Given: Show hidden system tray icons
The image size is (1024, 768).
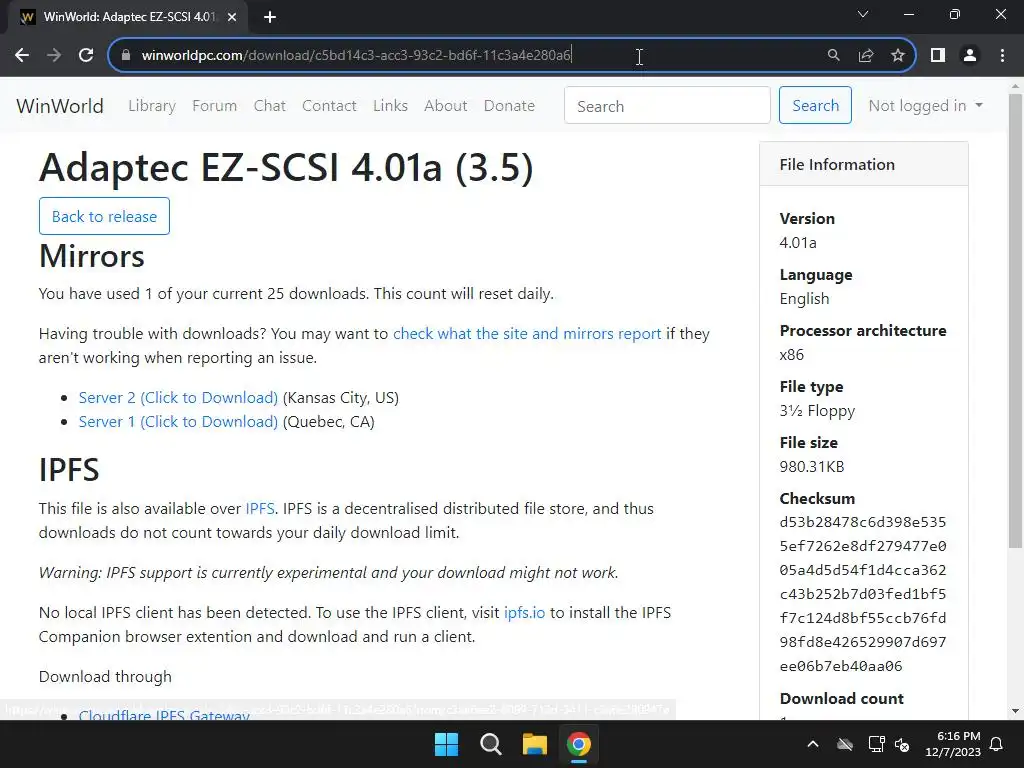Looking at the screenshot, I should (813, 744).
